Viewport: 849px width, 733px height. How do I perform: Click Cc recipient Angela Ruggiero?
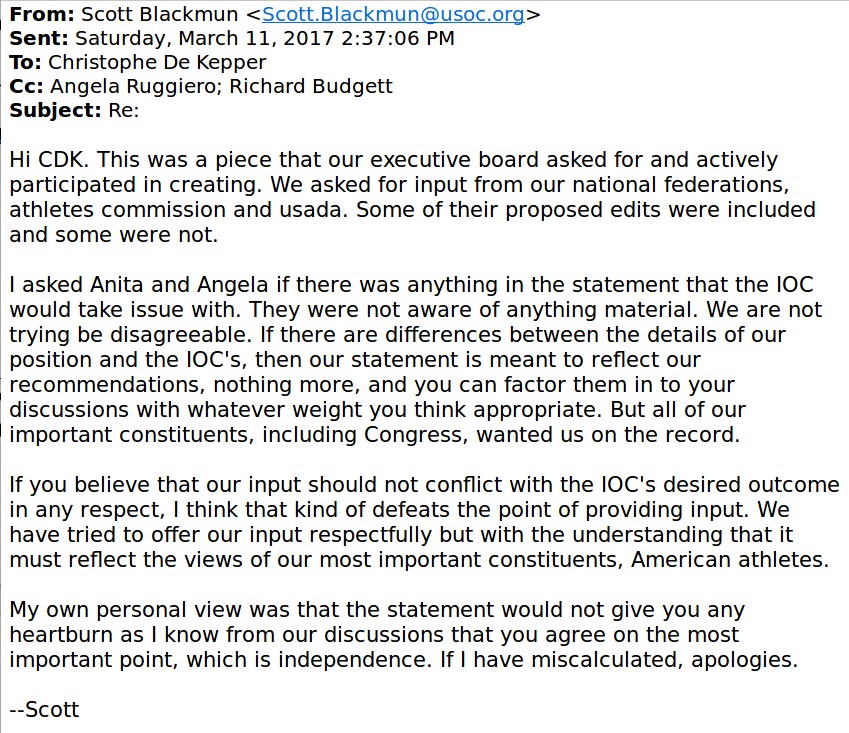click(133, 87)
